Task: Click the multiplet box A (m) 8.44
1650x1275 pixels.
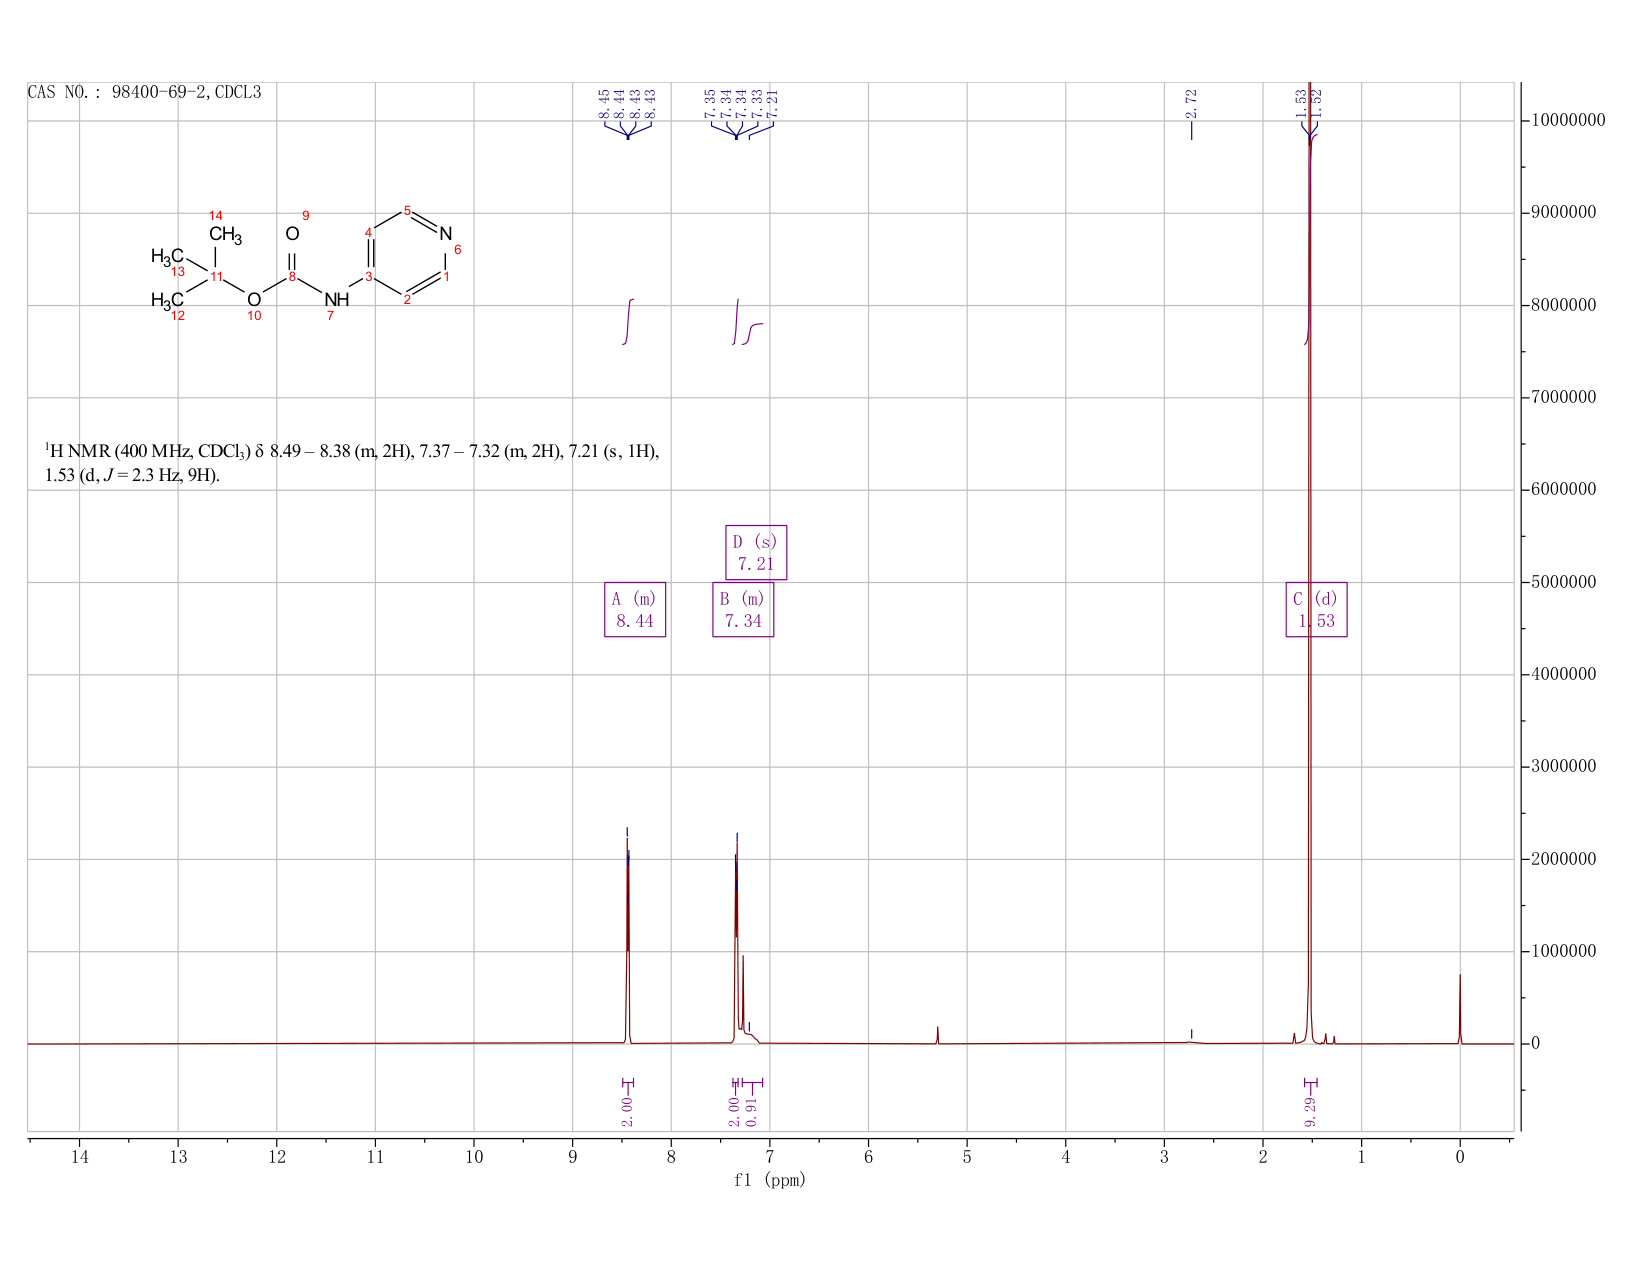Action: point(635,609)
